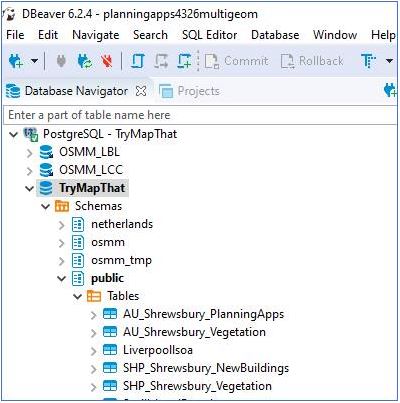Click the osmm_tmp schema icon

coord(78,260)
